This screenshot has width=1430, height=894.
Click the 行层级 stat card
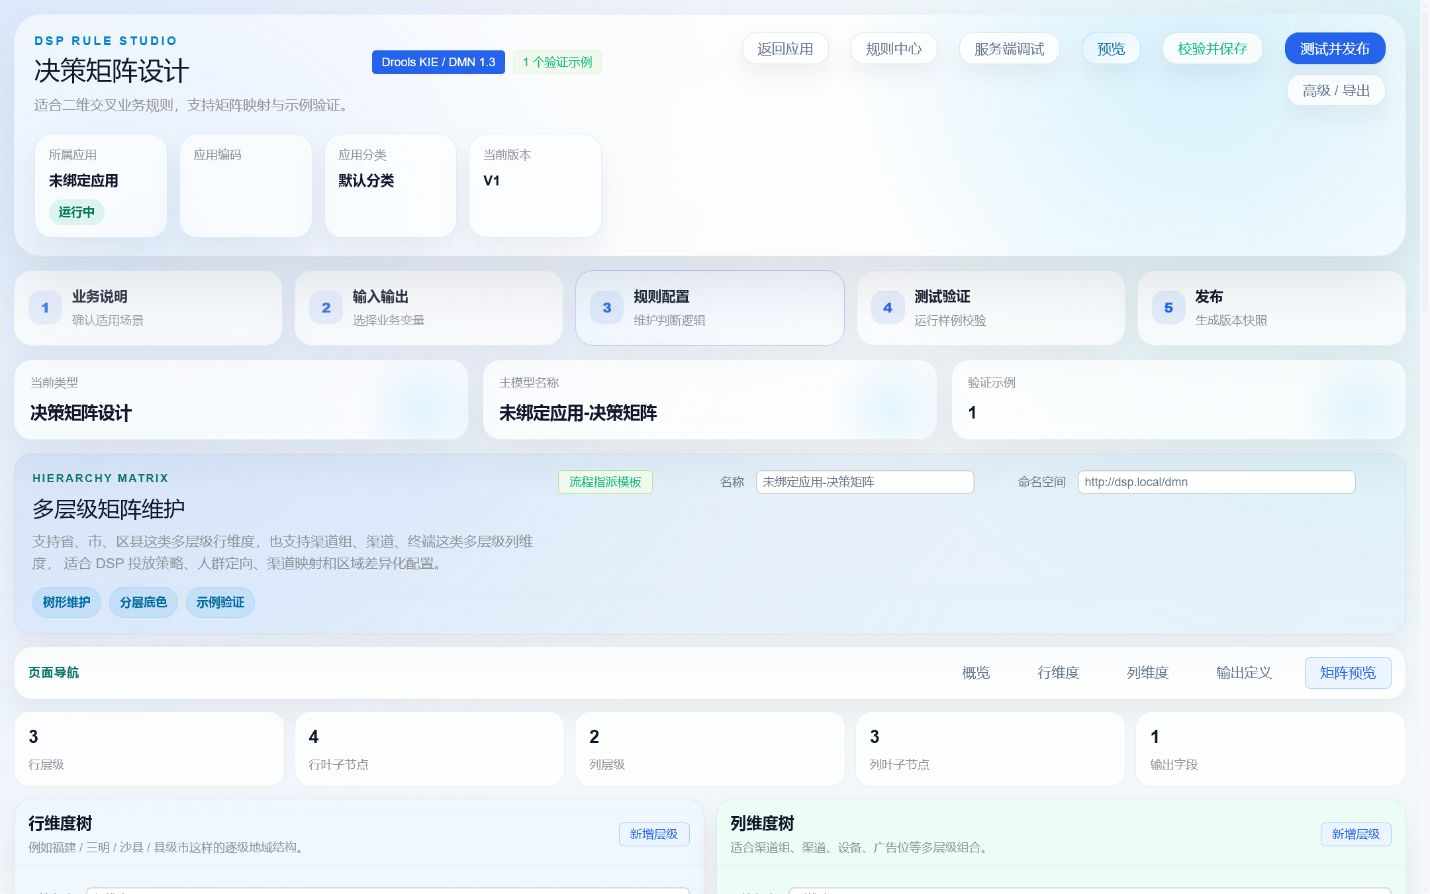(149, 749)
